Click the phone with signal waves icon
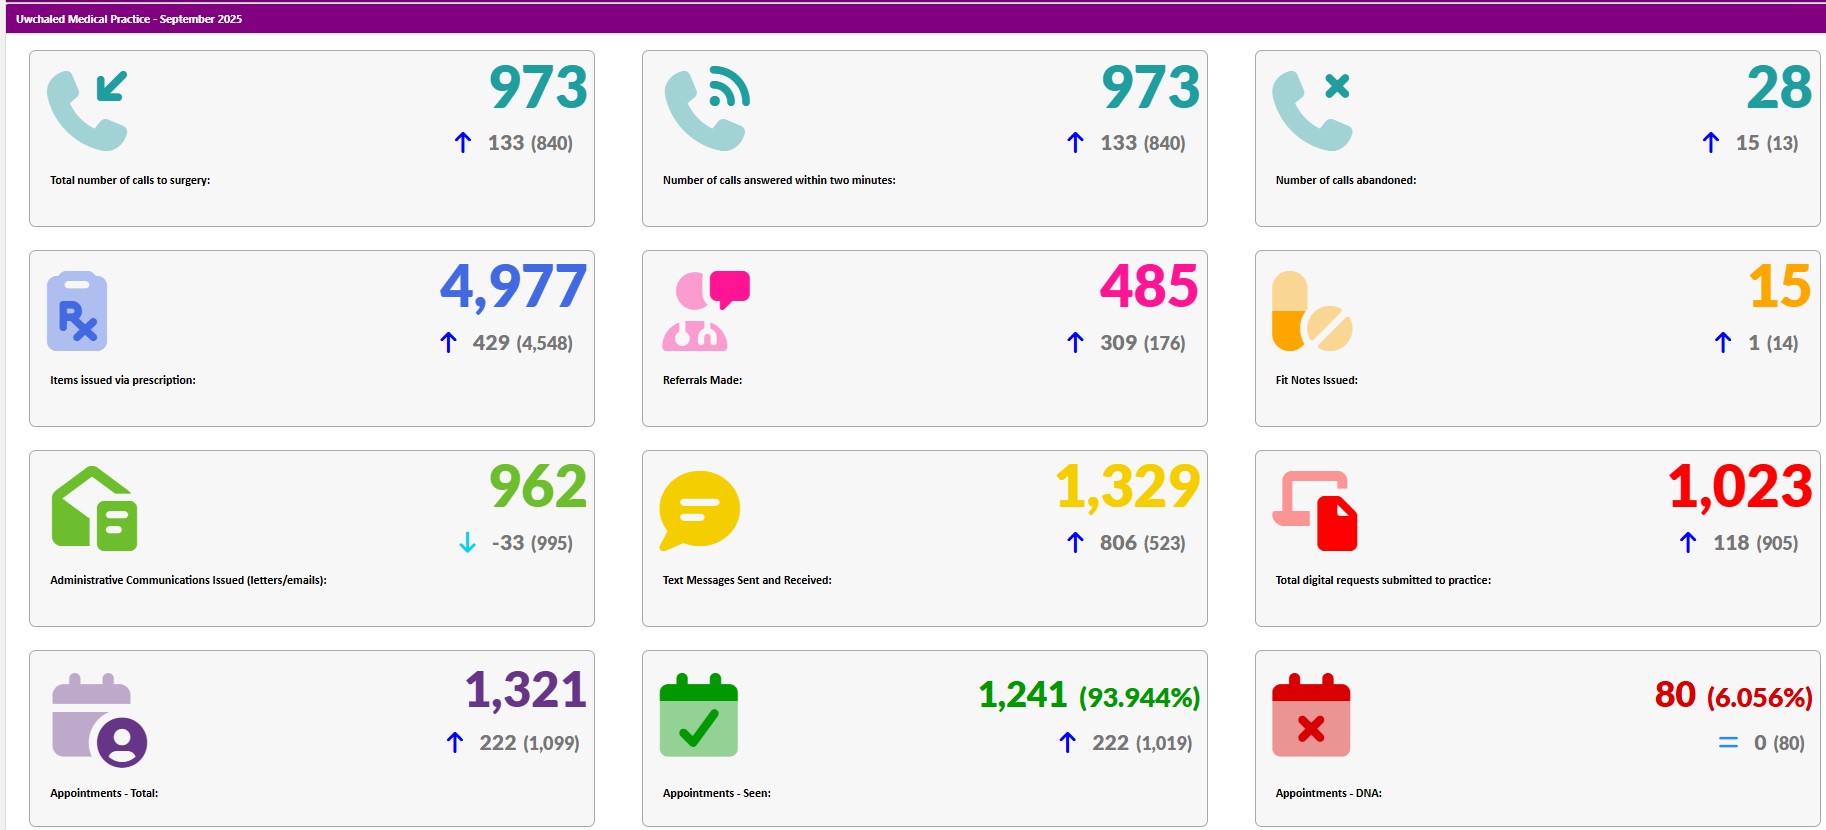Screen dimensions: 1826x830 click(706, 110)
